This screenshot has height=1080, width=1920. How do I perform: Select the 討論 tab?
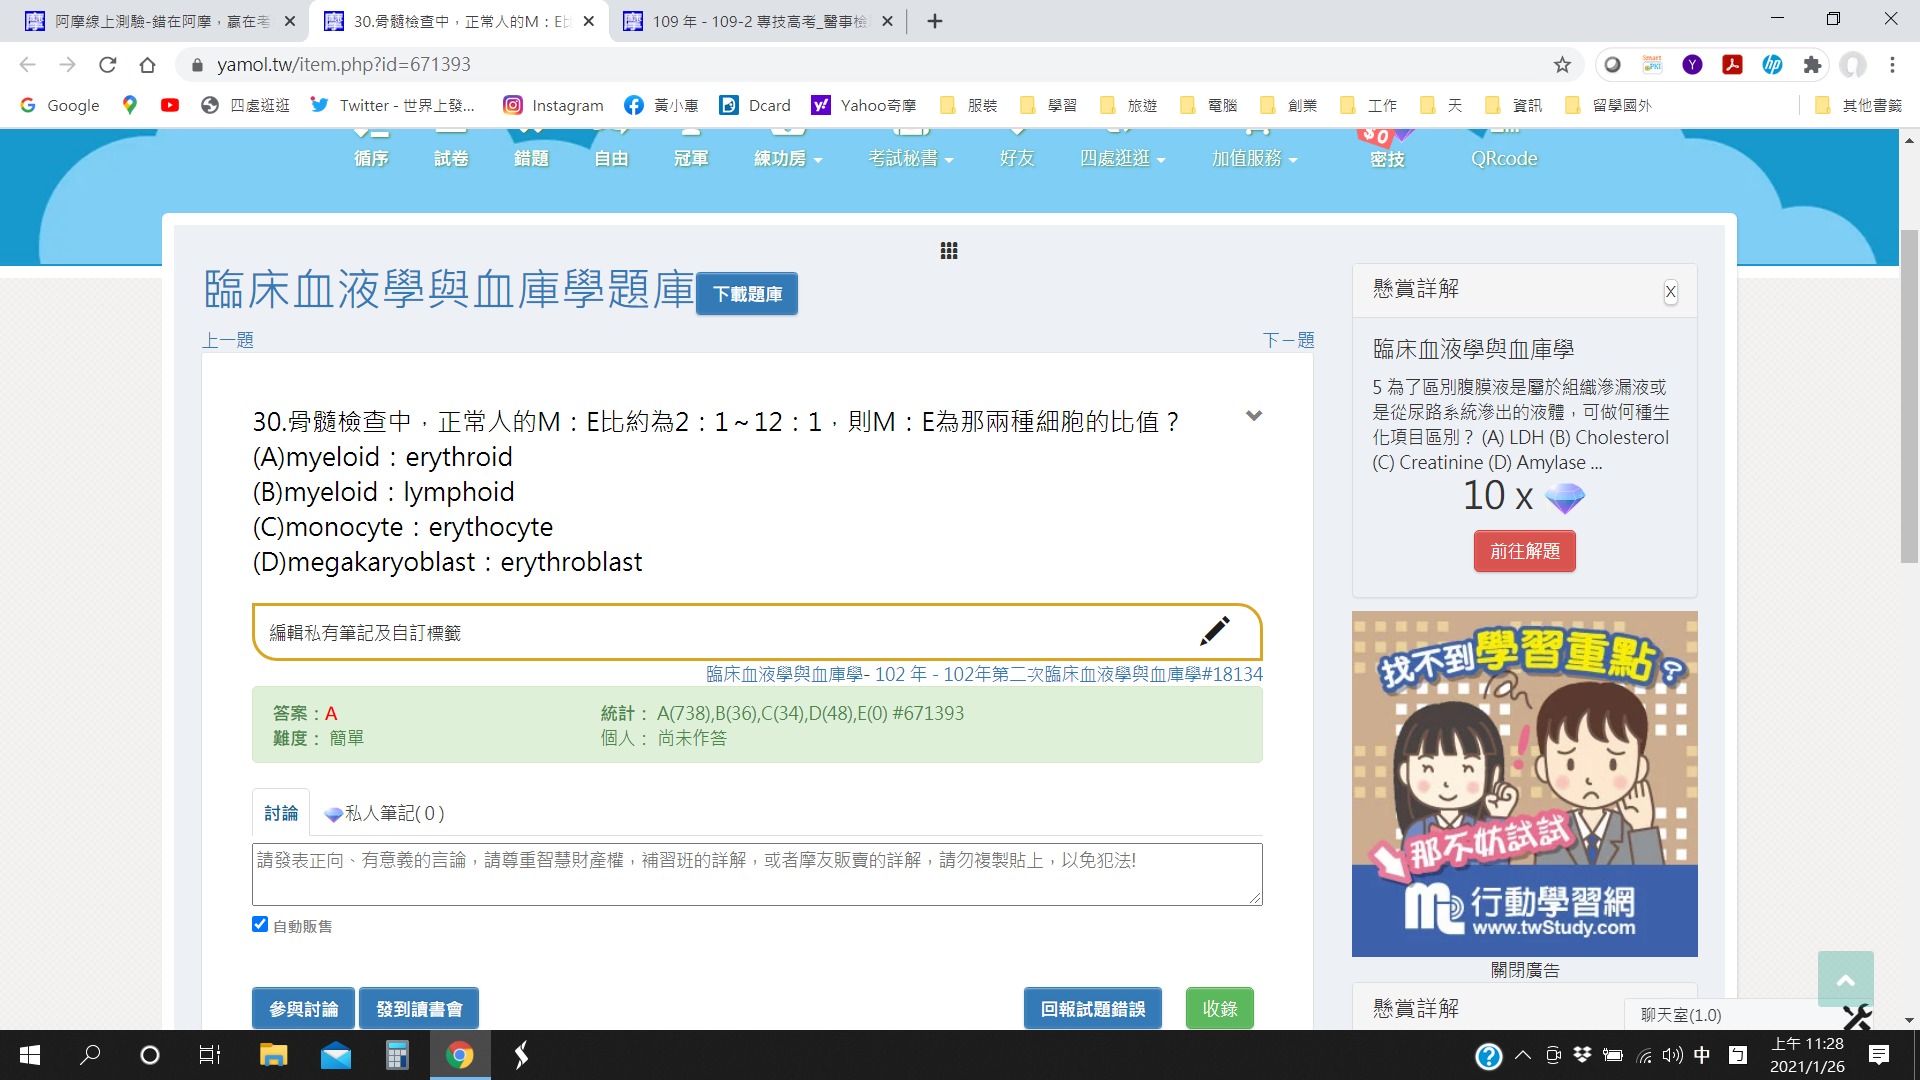tap(281, 813)
